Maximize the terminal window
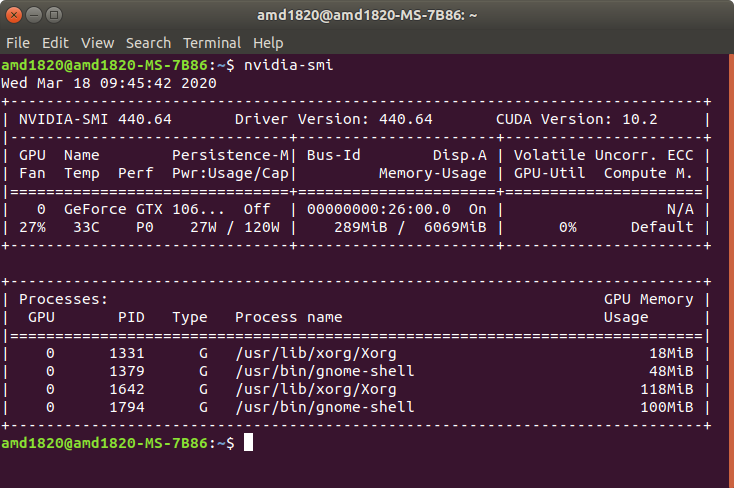Screen dimensions: 734x488 coord(54,15)
